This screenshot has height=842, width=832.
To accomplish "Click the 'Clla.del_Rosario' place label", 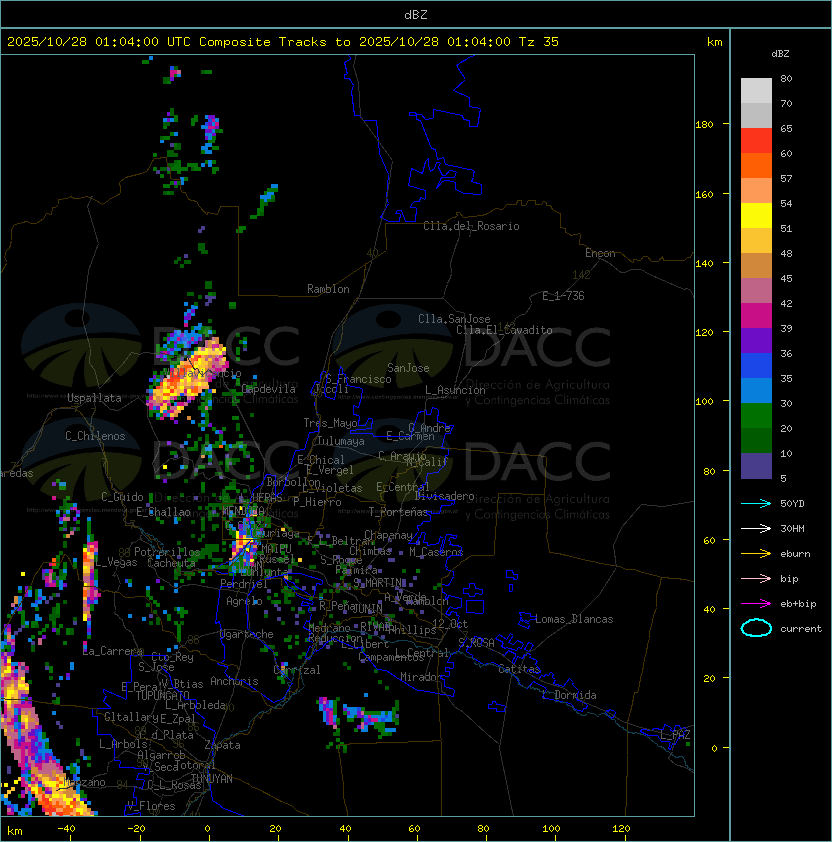I will click(471, 226).
